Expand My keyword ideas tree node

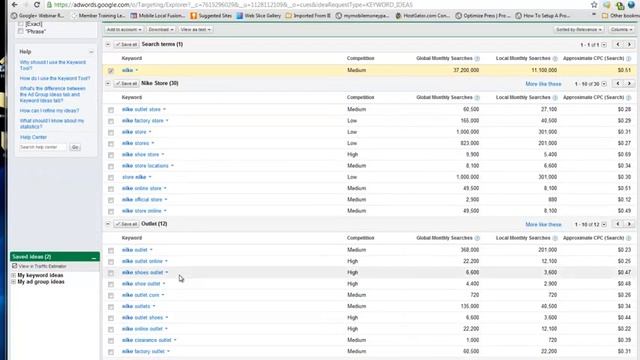(13, 276)
